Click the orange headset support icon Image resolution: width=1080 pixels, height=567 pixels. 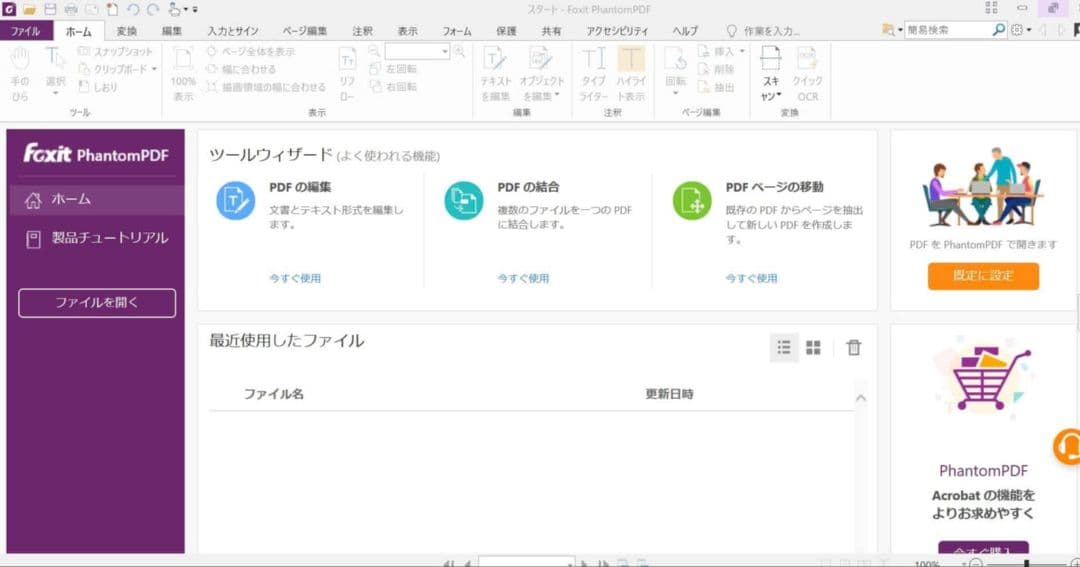1067,446
